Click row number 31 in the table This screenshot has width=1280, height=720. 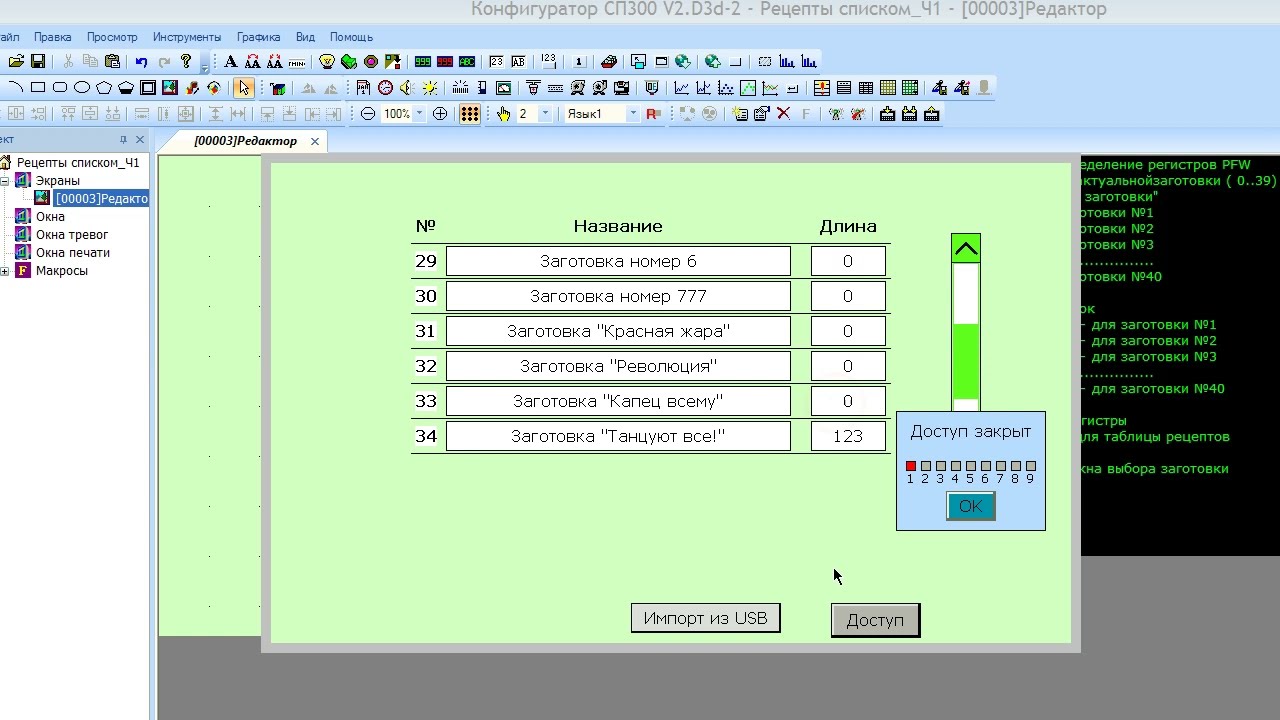[426, 331]
